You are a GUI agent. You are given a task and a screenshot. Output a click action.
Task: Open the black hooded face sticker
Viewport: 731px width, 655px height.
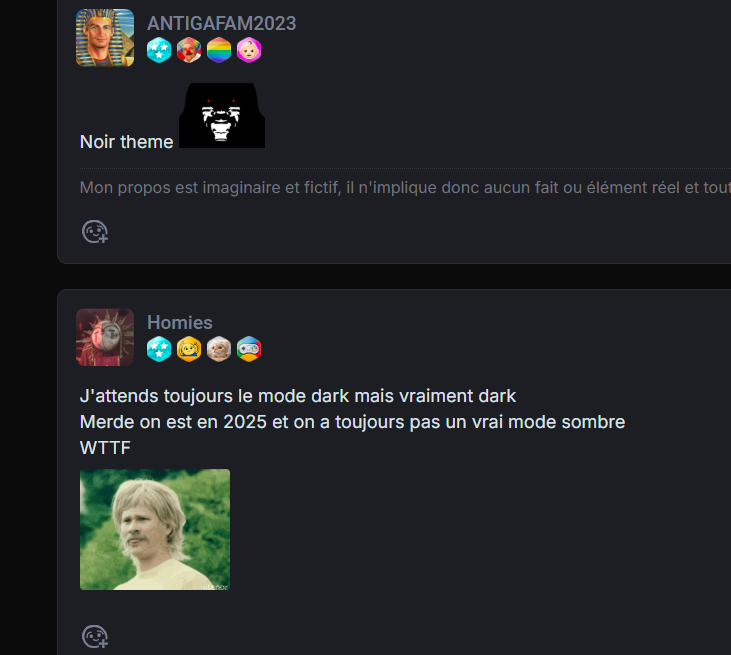tap(222, 115)
